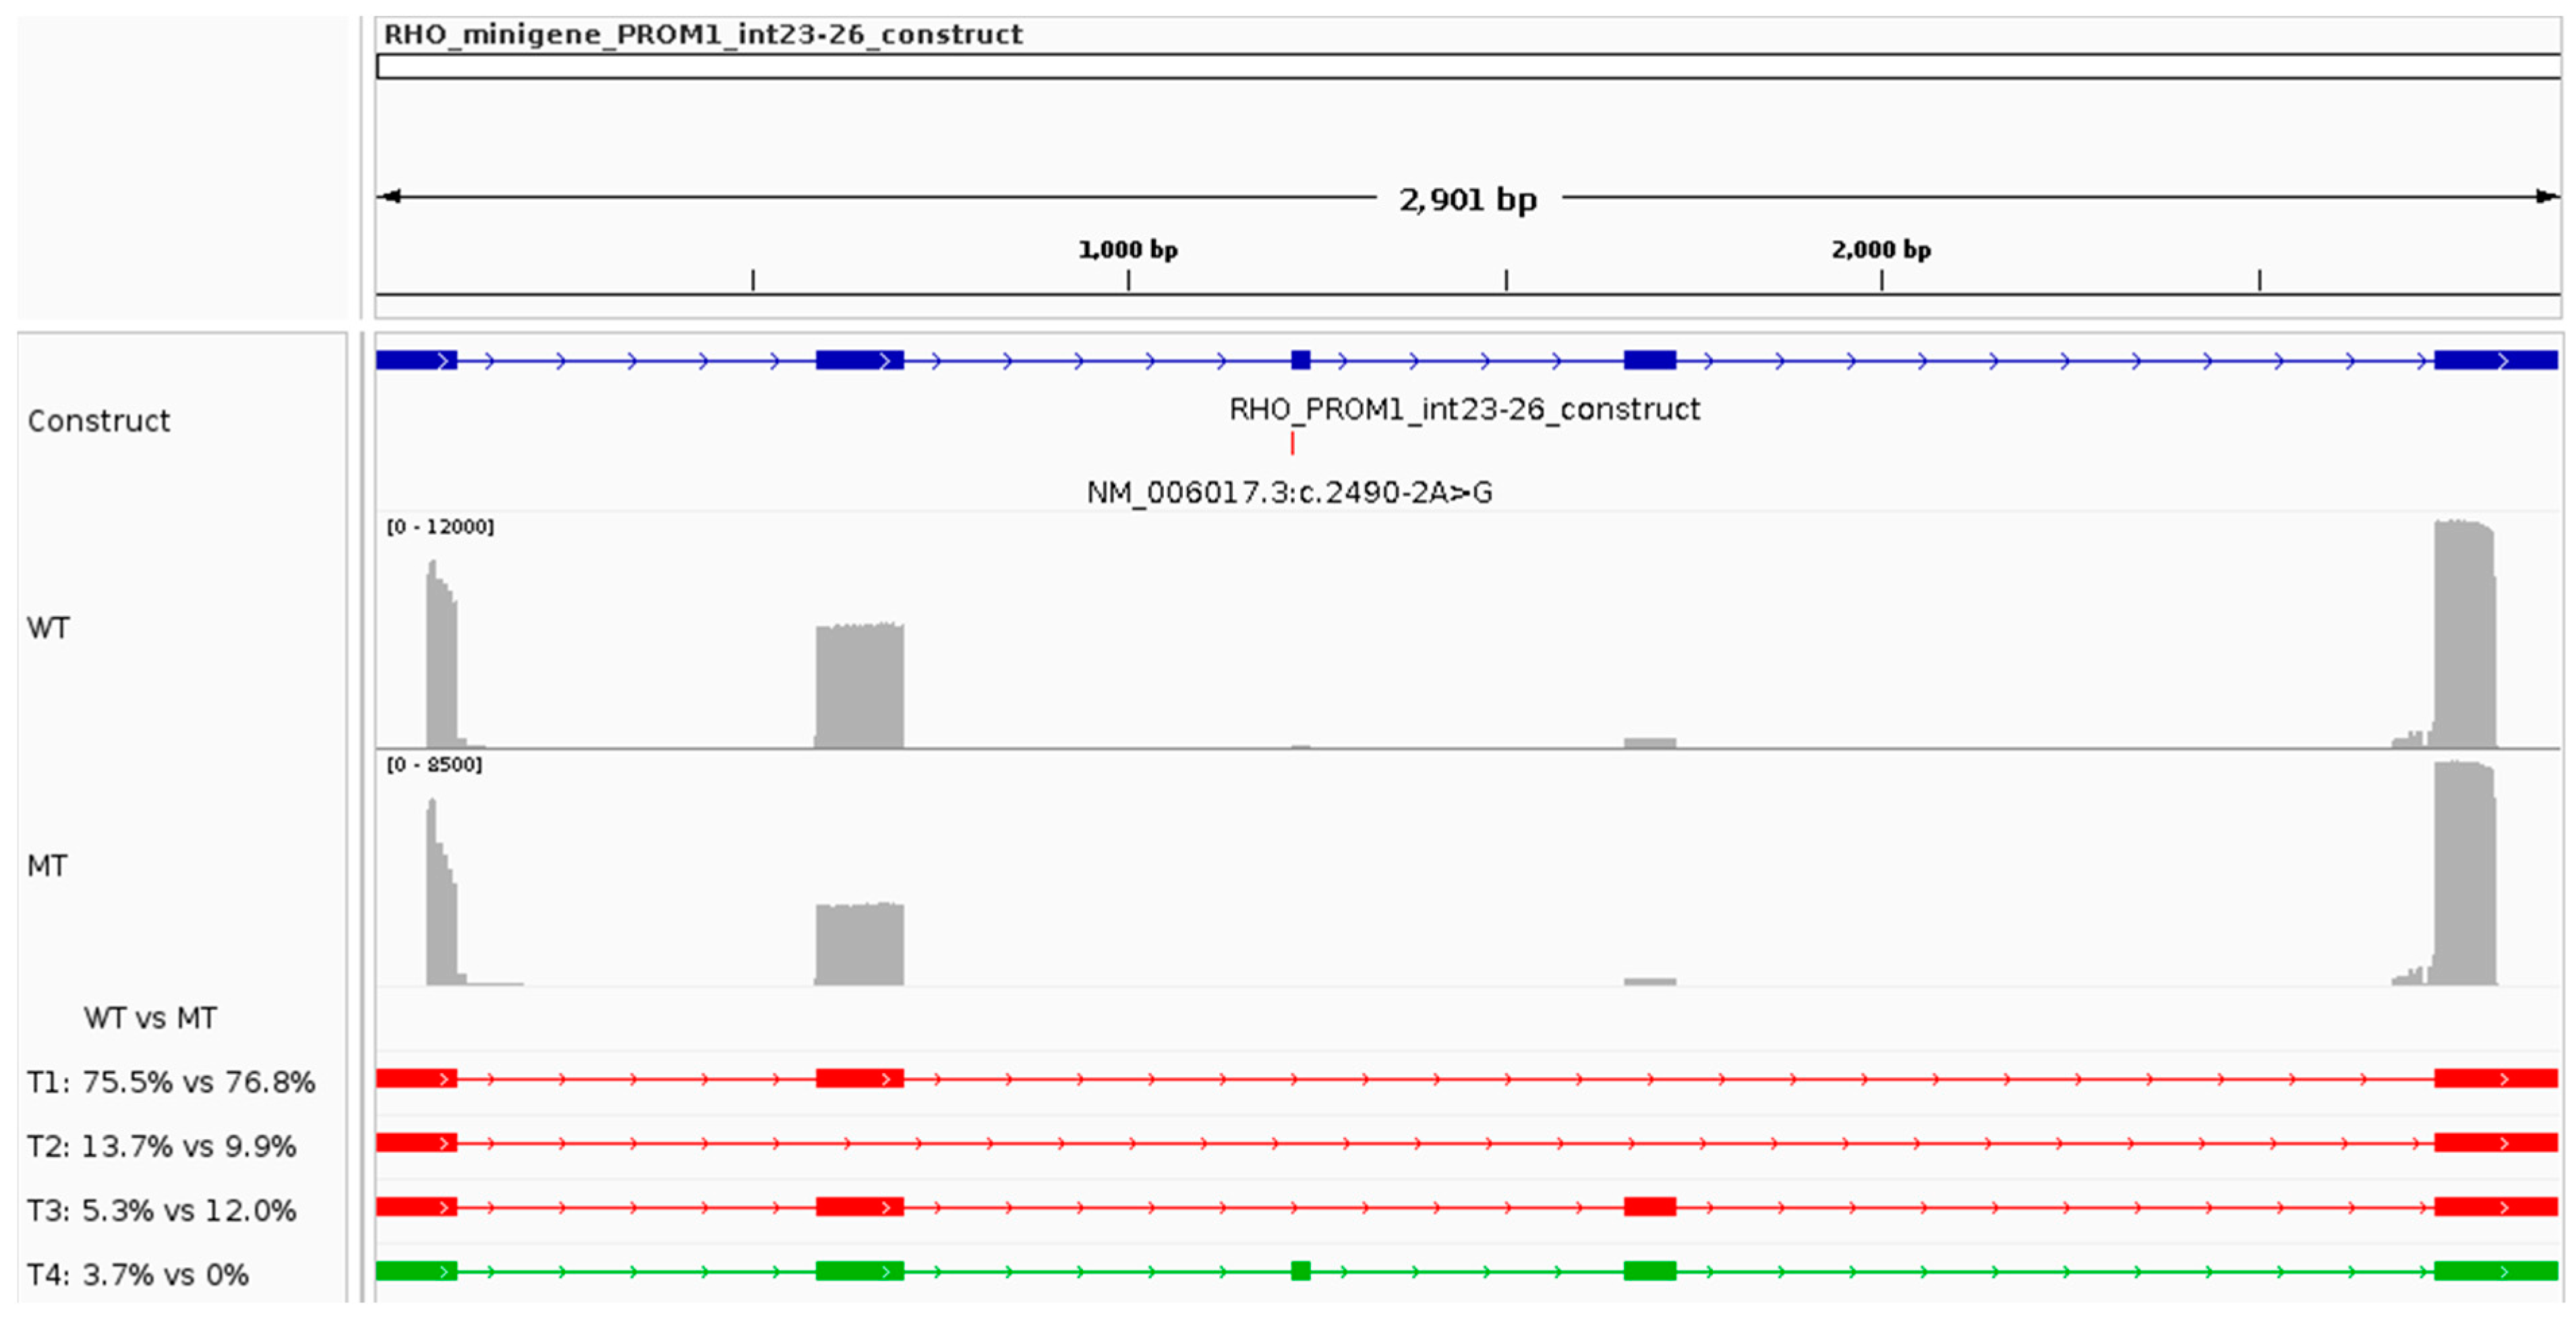This screenshot has width=2576, height=1326.
Task: Click the red pseudoexon block in T3
Action: 1649,1207
